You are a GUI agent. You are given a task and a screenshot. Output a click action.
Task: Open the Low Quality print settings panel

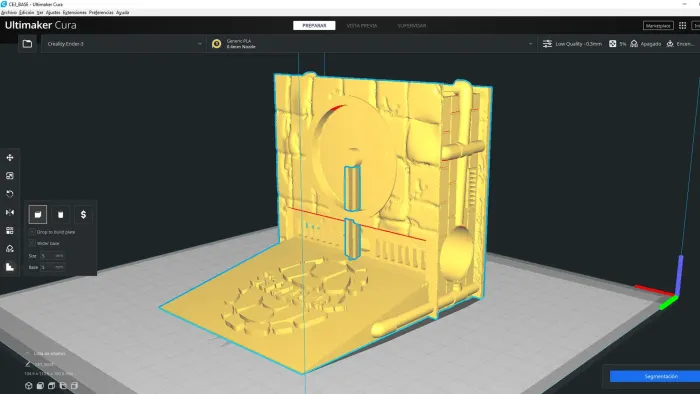point(572,44)
